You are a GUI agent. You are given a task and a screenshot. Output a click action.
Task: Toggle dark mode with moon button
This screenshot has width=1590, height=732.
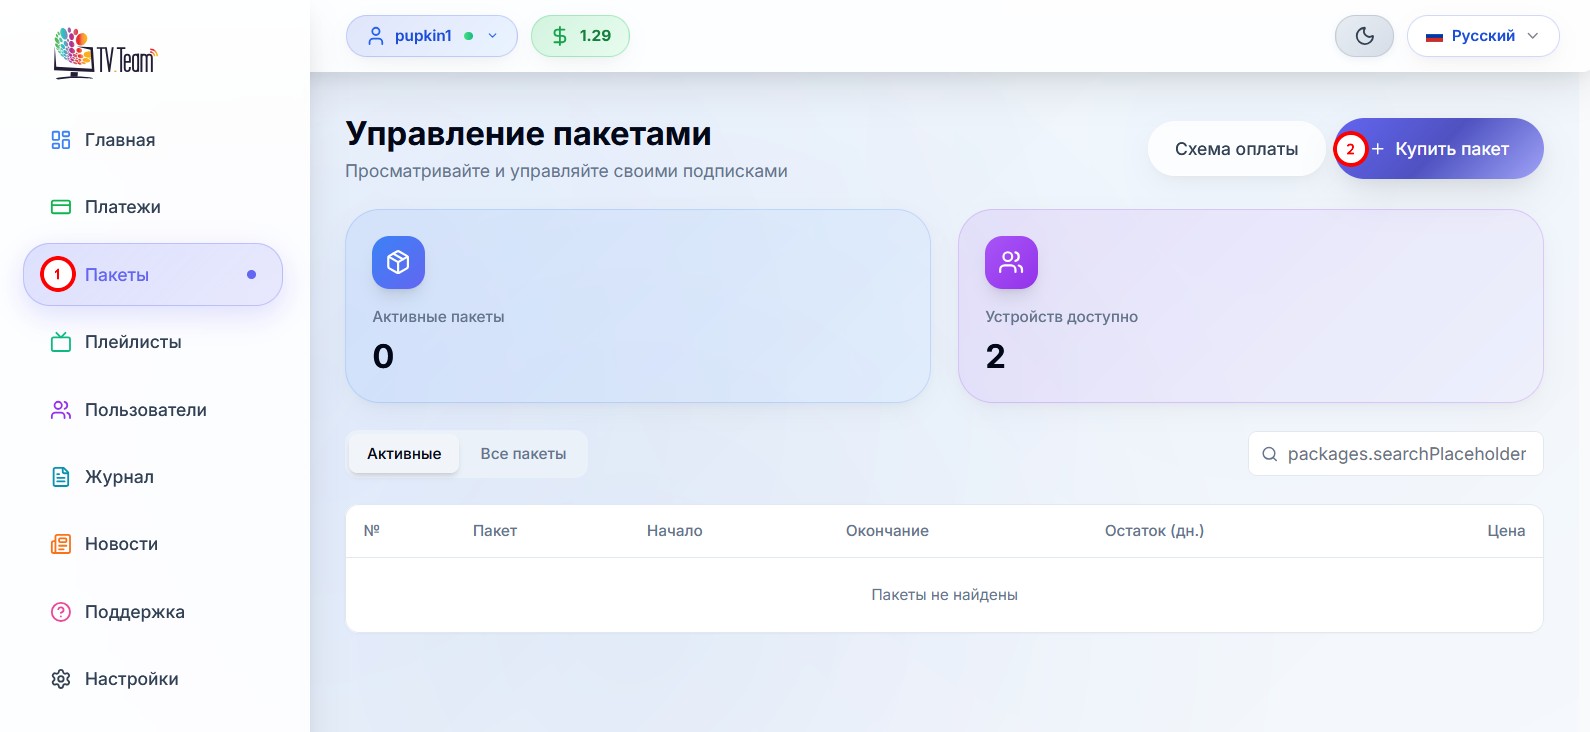point(1364,36)
